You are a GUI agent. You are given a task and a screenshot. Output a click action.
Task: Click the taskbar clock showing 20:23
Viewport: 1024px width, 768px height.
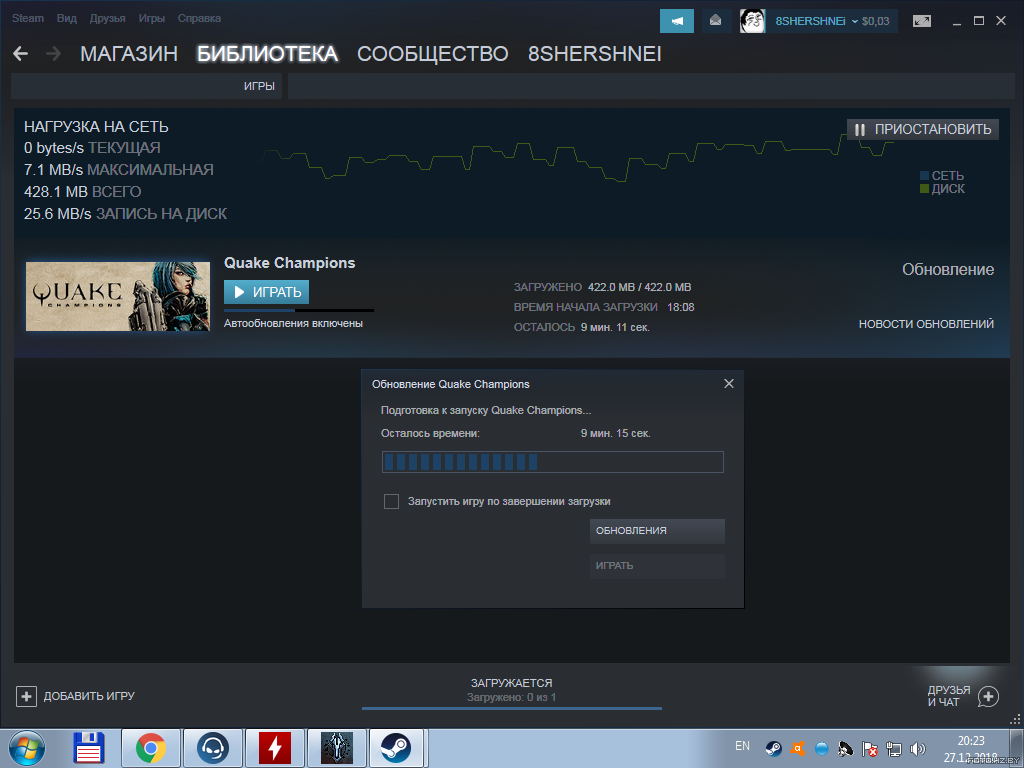(971, 741)
